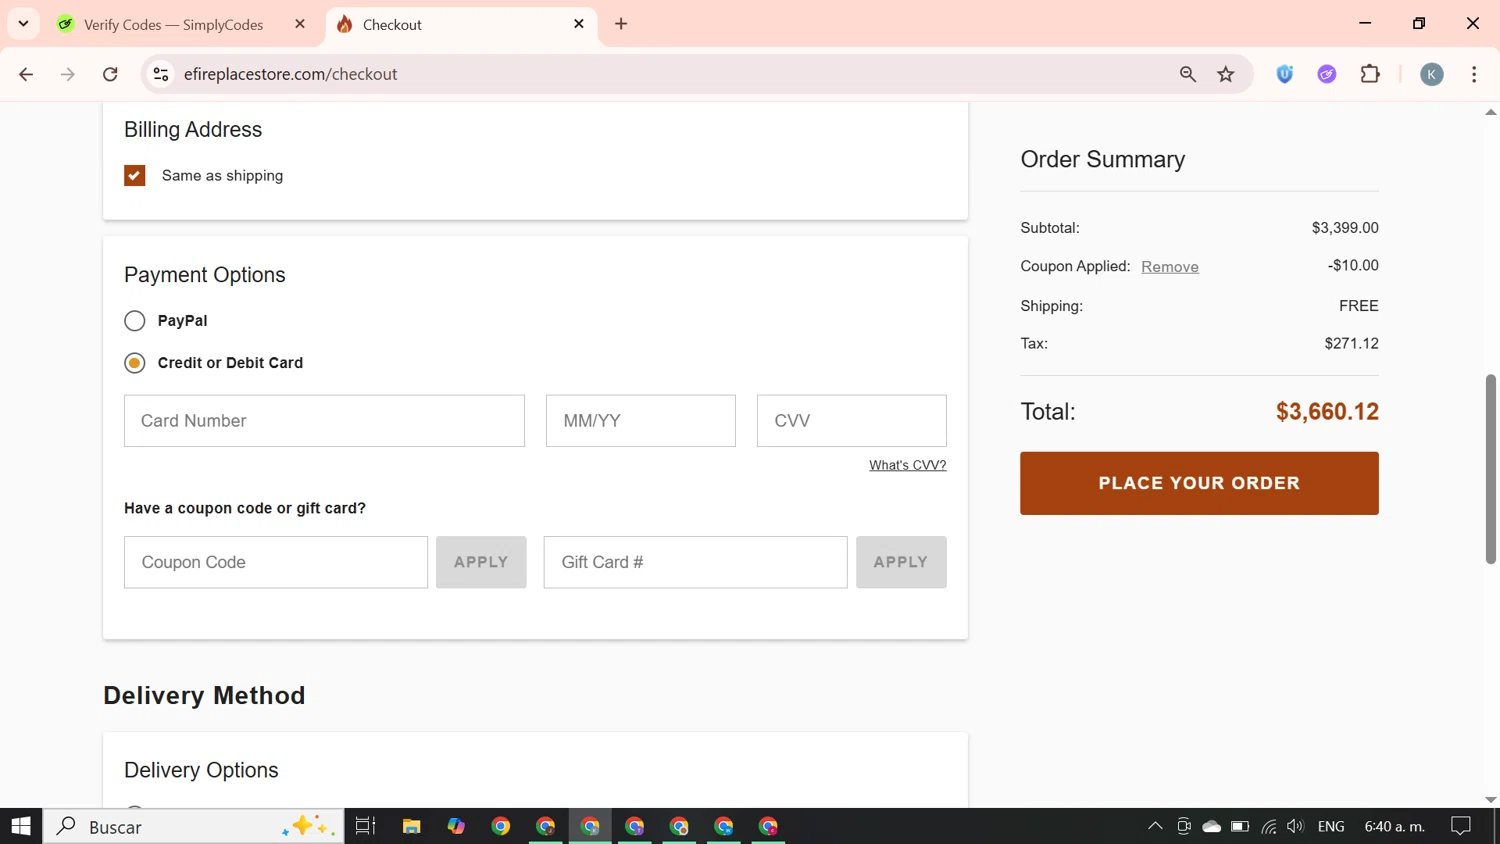
Task: Click the scrollbar down arrow
Action: click(x=1490, y=800)
